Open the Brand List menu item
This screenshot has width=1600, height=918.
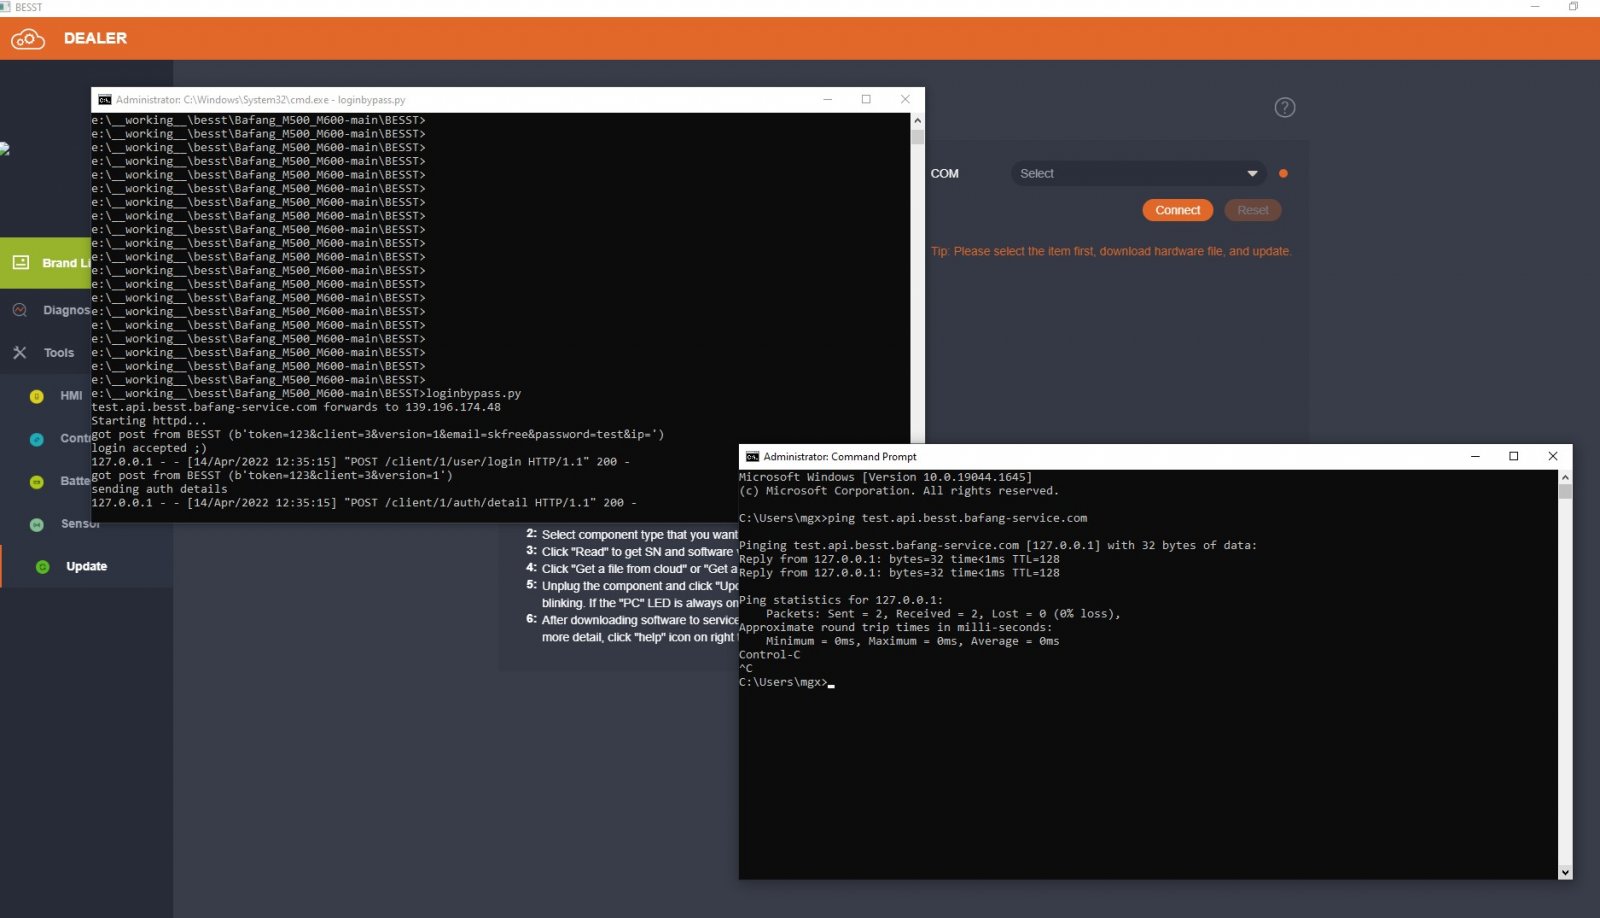click(46, 263)
